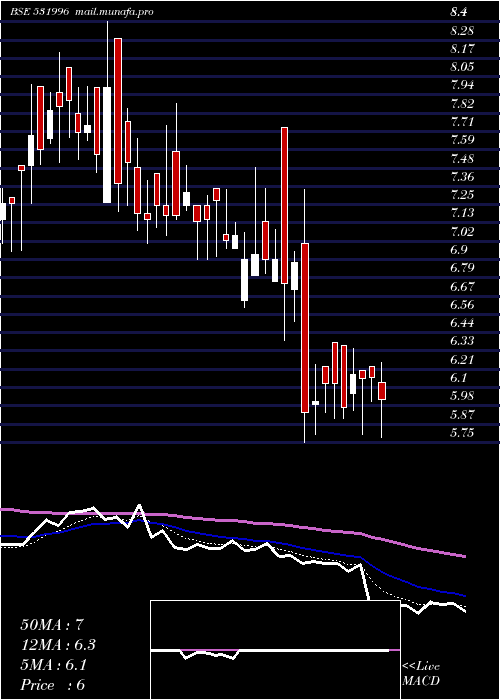This screenshot has width=500, height=700.
Task: Select the 7.48 price axis label
Action: (x=462, y=158)
